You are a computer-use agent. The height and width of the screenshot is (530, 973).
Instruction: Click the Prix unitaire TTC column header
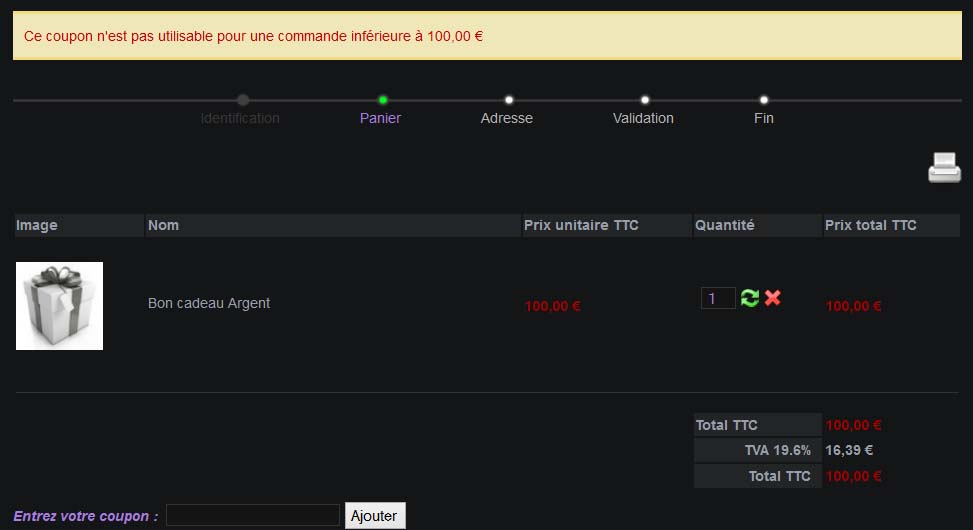(607, 225)
